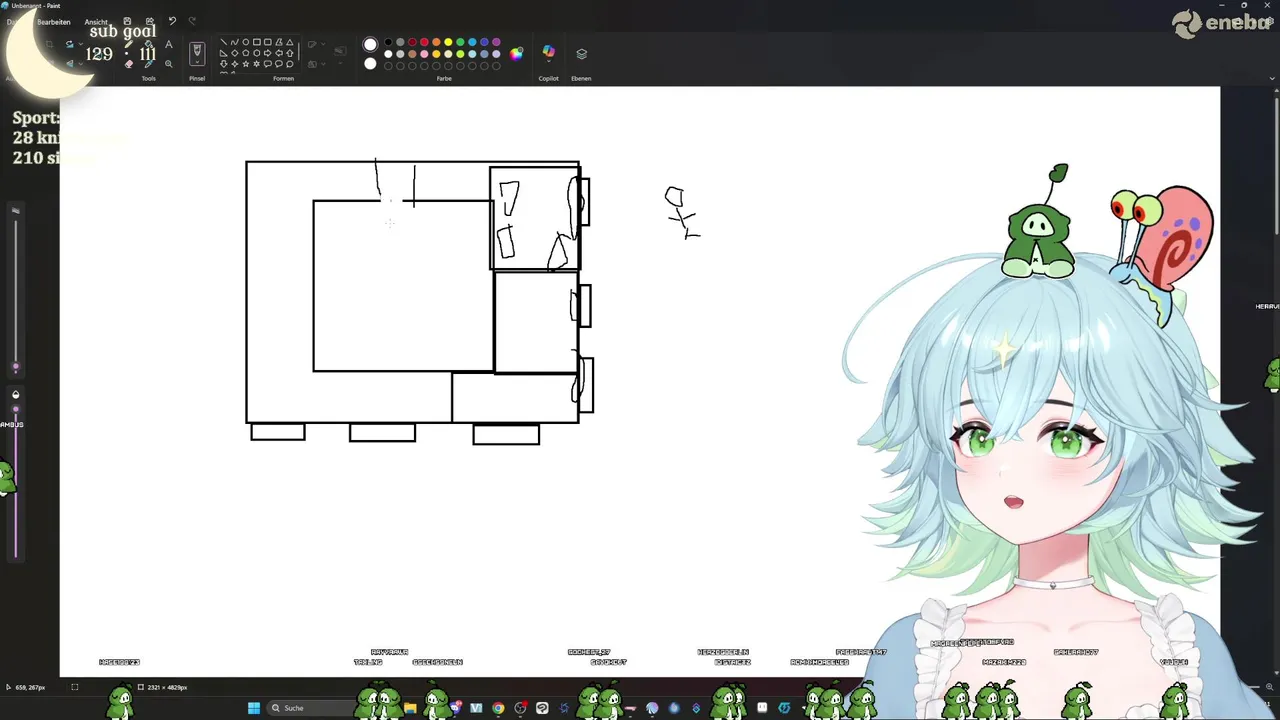Undo the last drawing action

[172, 21]
